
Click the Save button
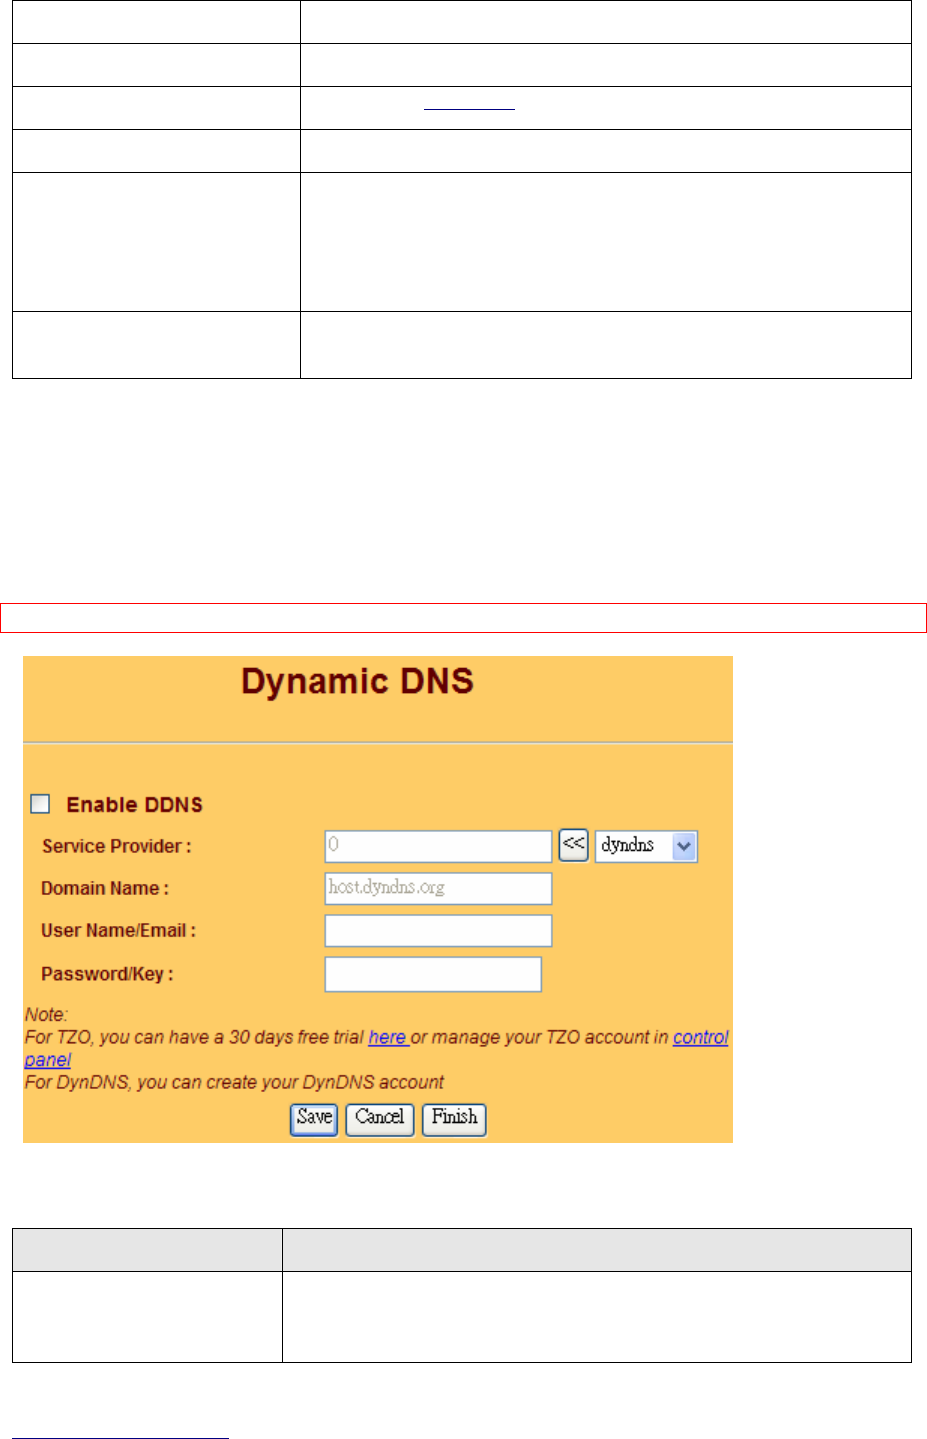click(x=314, y=1118)
